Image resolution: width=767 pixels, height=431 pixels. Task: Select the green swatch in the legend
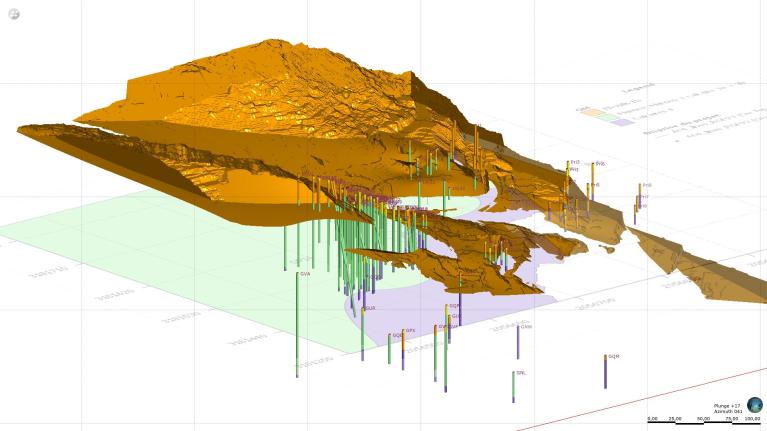[x=607, y=118]
